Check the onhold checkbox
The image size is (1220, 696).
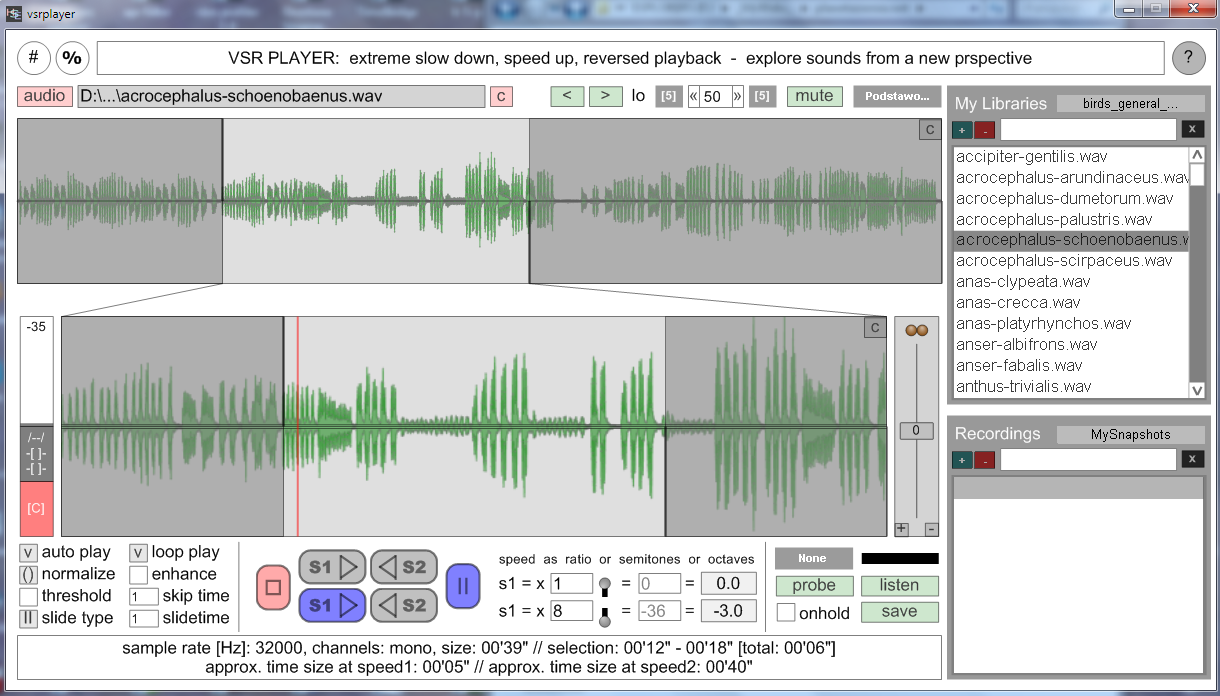786,613
